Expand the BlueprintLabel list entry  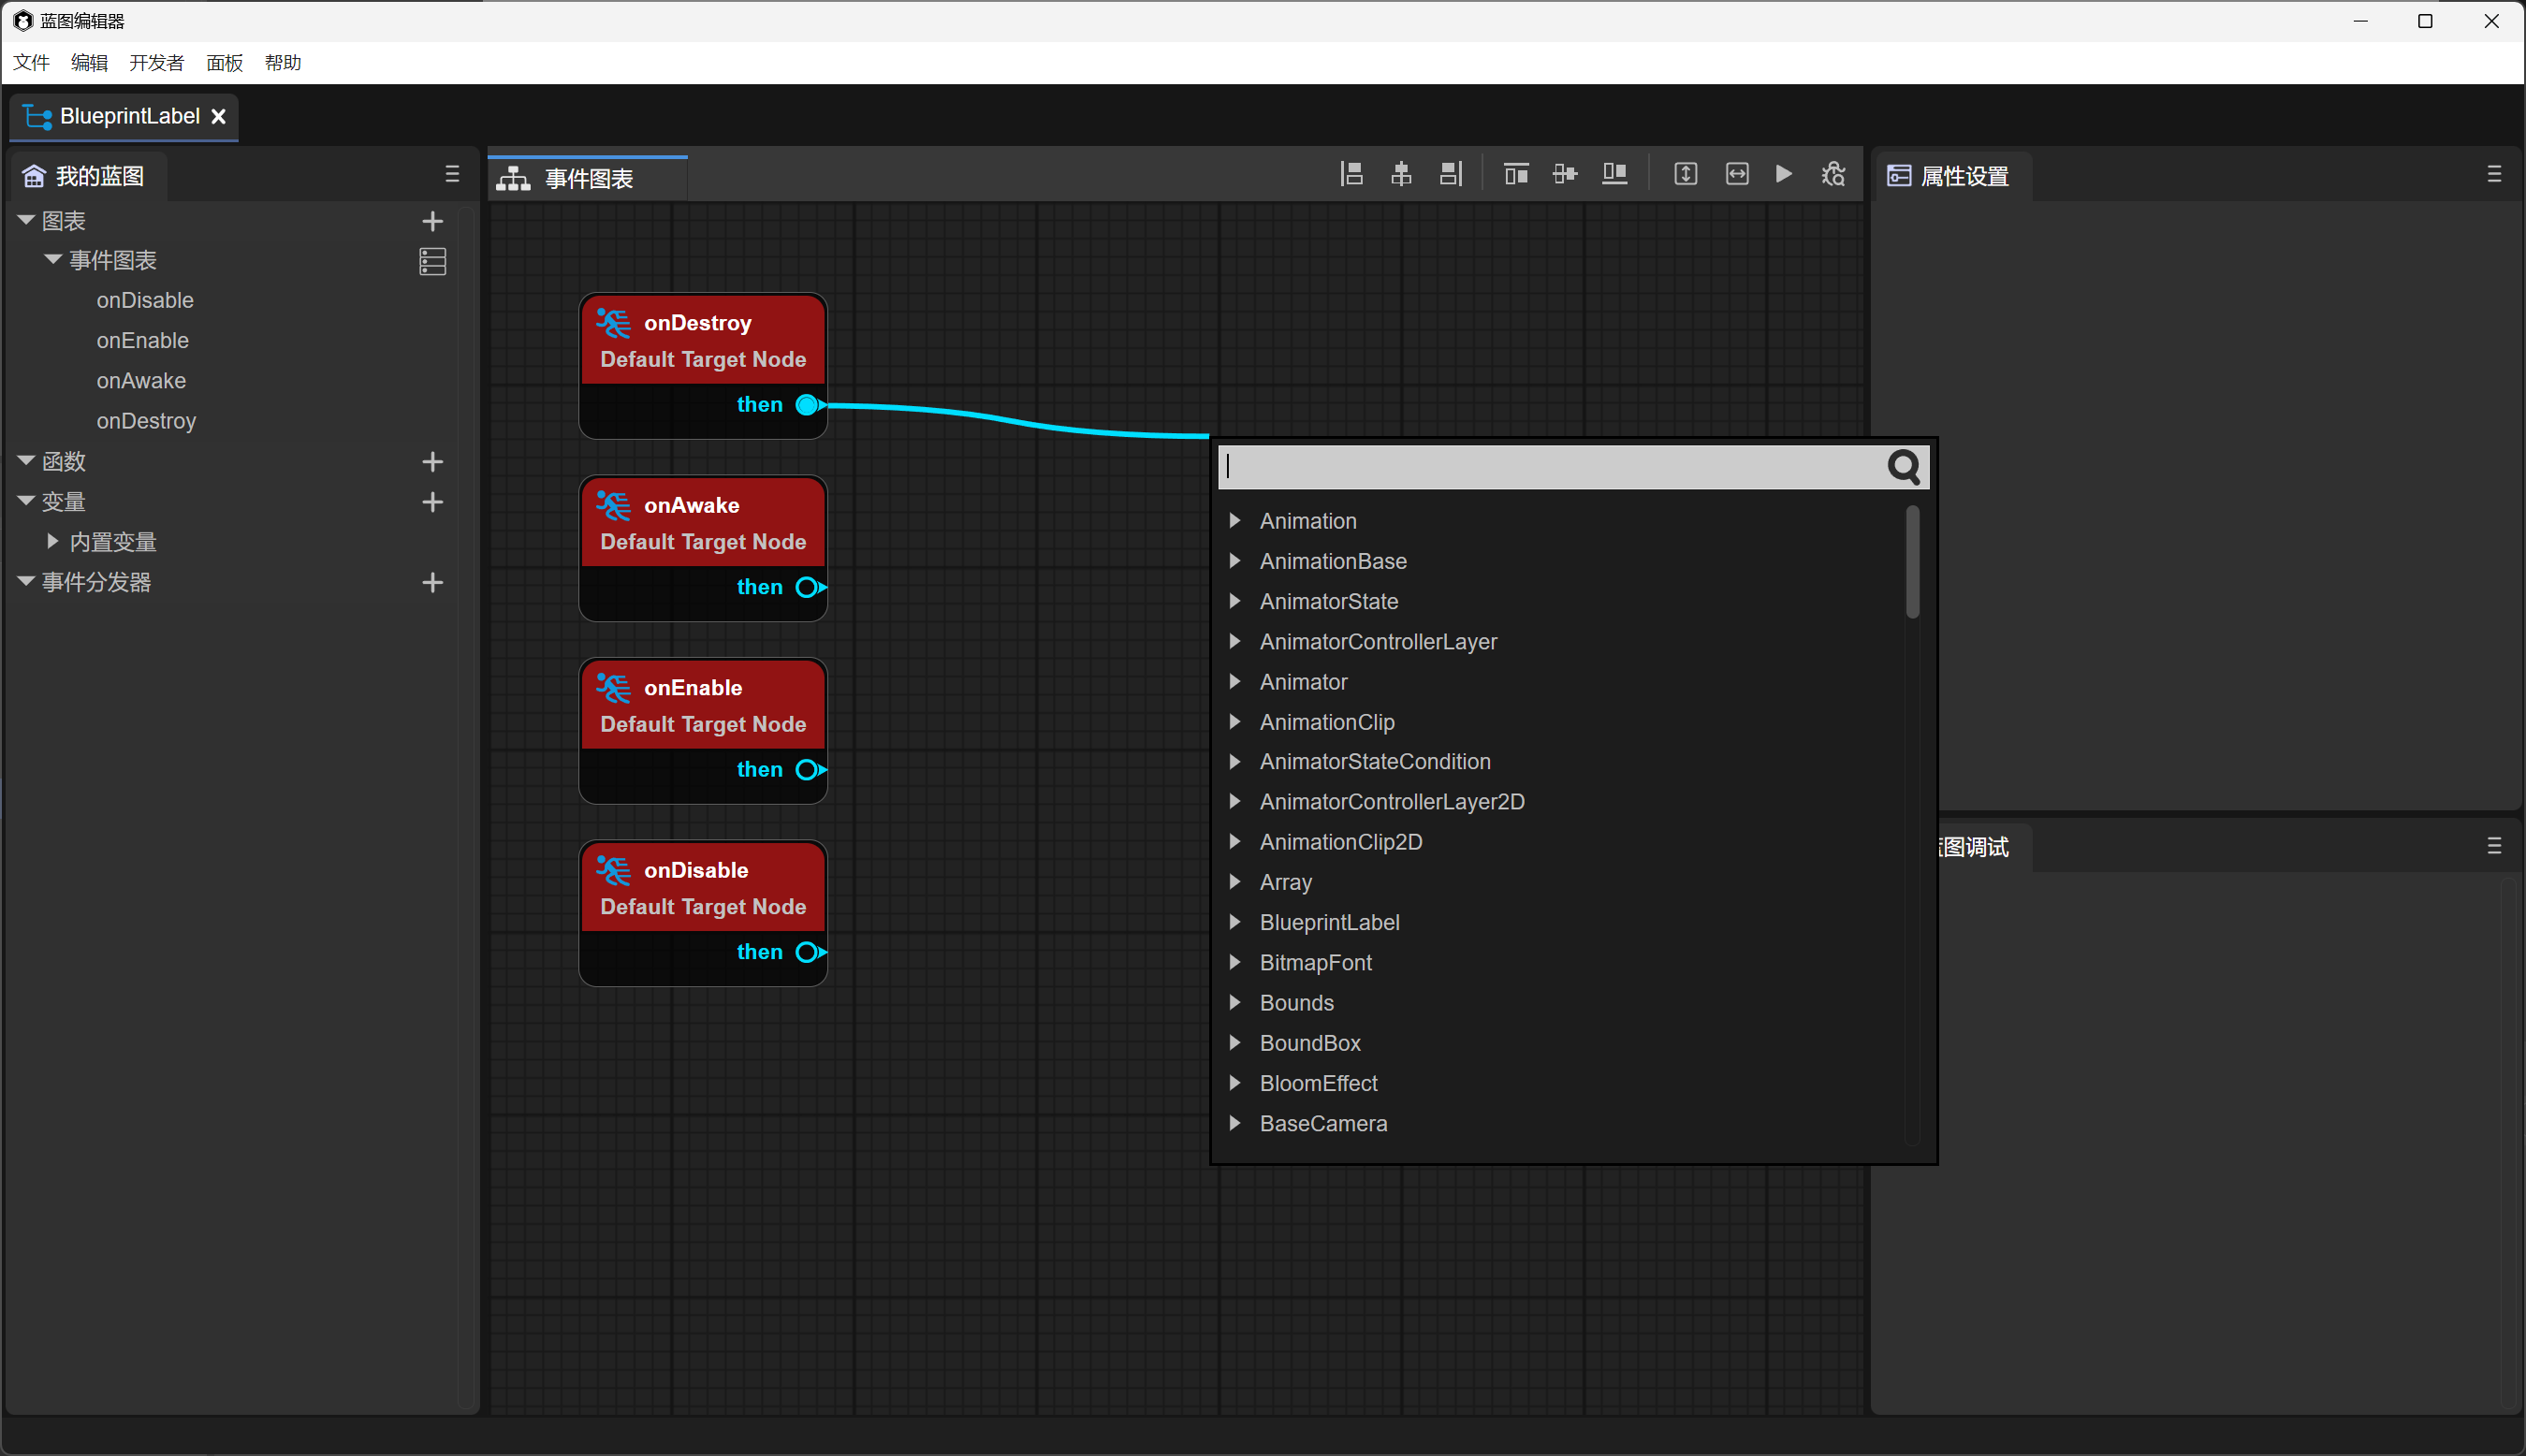[1235, 922]
